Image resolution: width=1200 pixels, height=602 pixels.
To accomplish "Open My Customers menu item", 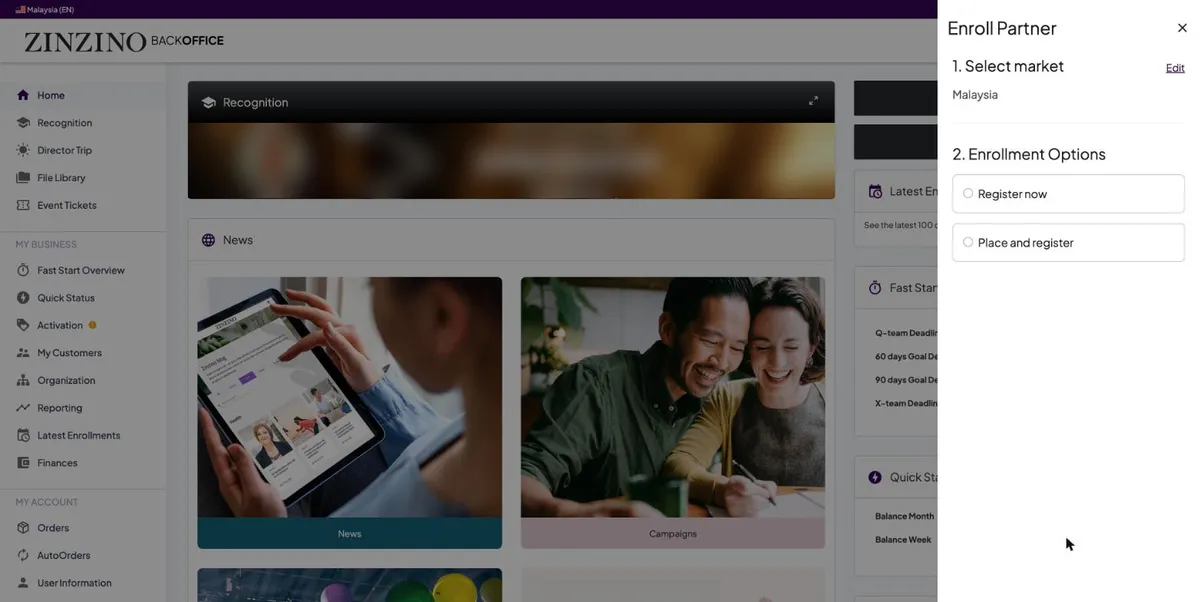I will 69,353.
